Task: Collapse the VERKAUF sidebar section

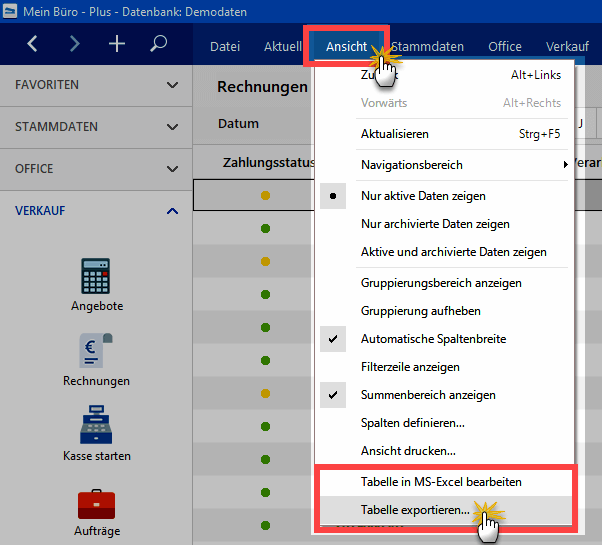Action: point(96,211)
